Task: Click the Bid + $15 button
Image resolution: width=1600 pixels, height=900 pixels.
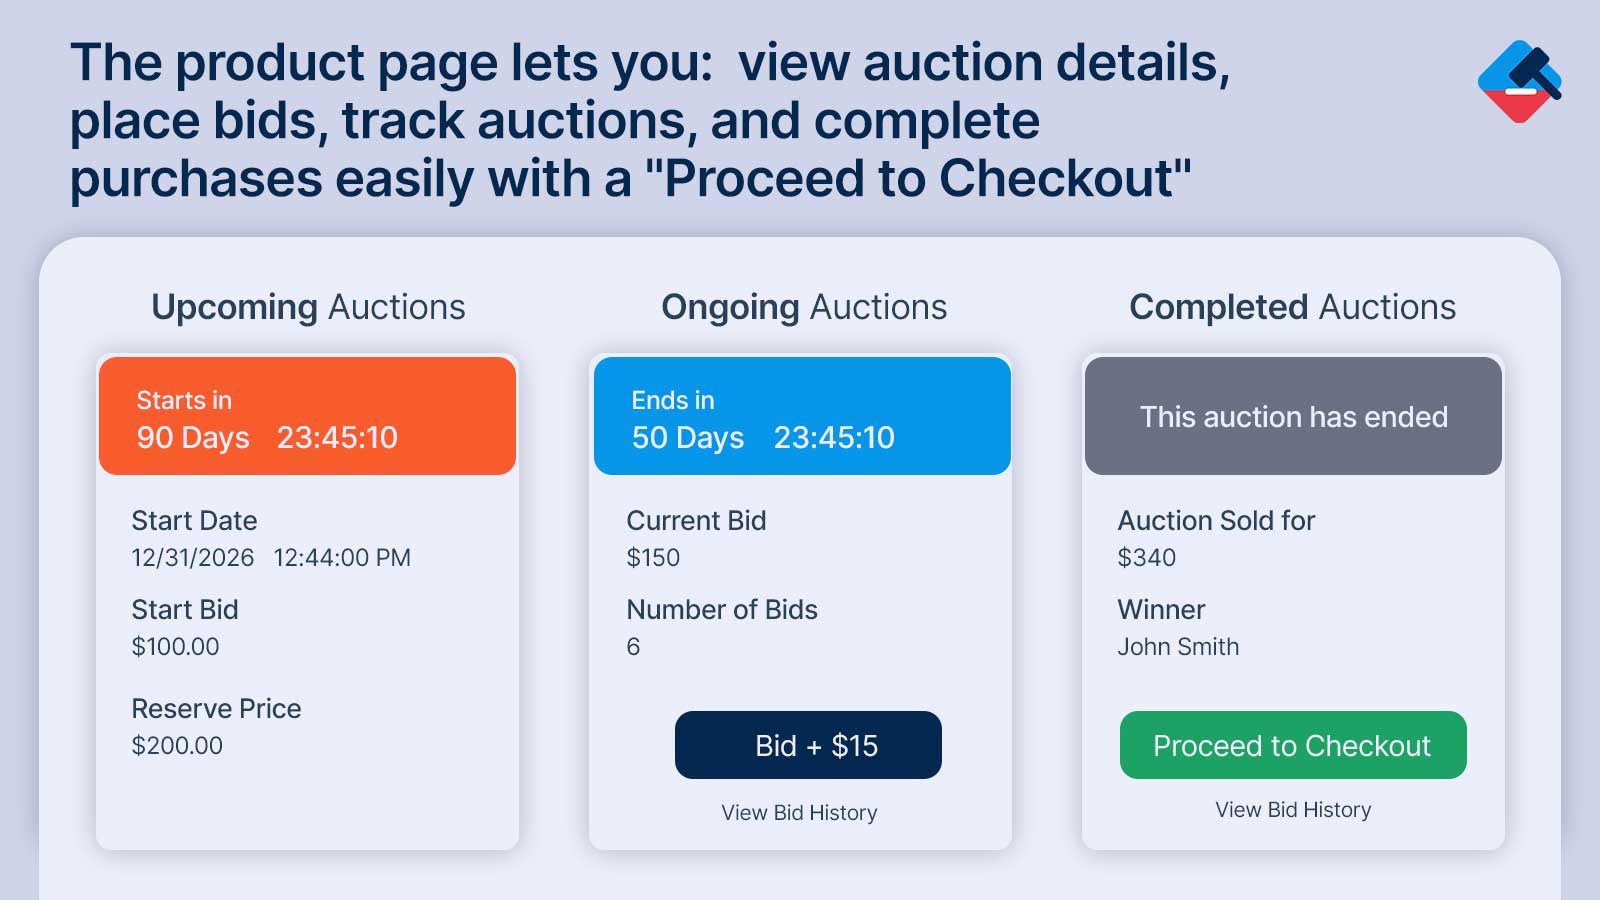Action: coord(808,745)
